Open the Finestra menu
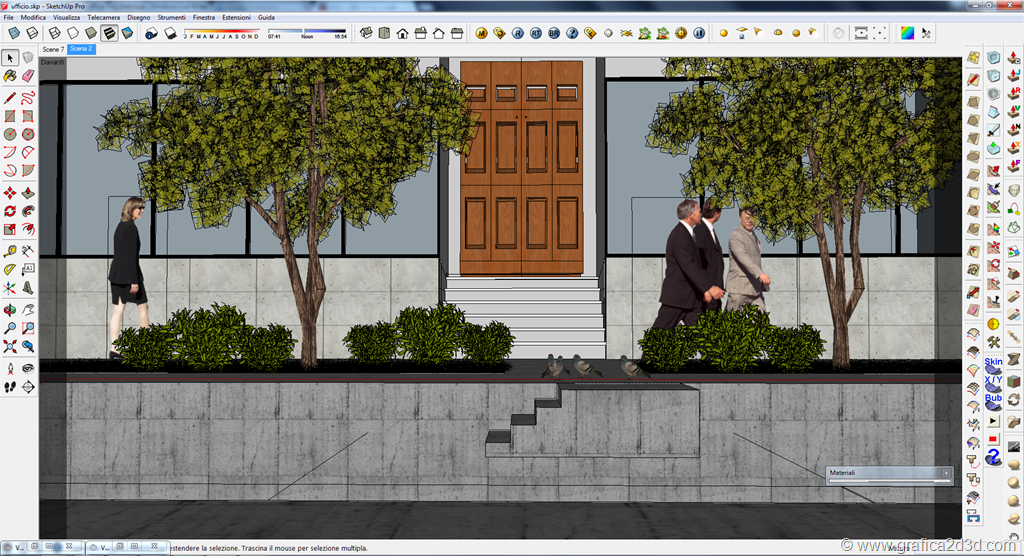Image resolution: width=1024 pixels, height=556 pixels. (203, 18)
